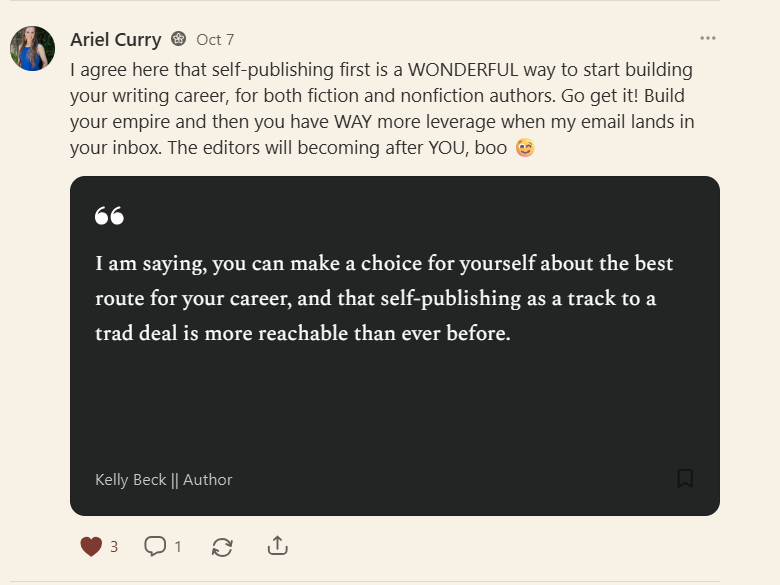Save the quoted post with the bookmark icon
780x585 pixels.
click(x=685, y=479)
